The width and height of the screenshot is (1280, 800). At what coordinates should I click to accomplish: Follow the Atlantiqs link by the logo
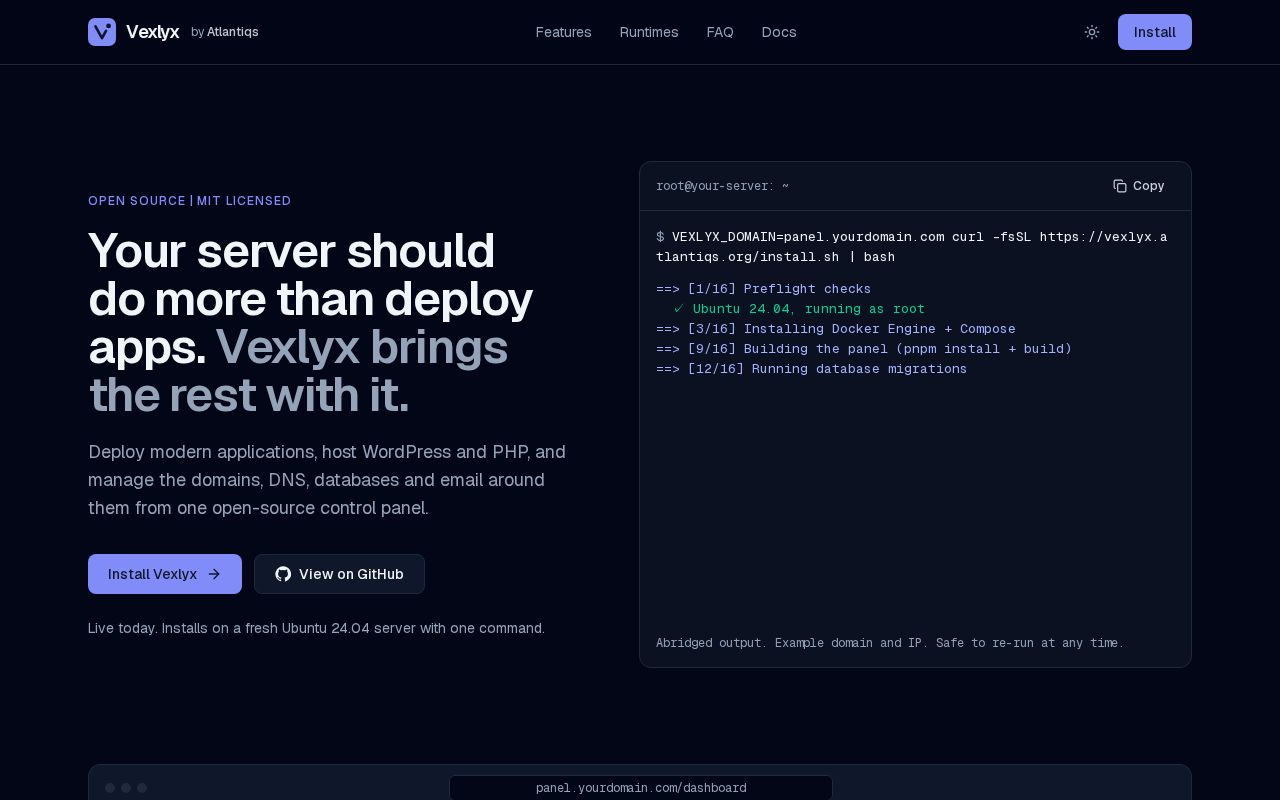pos(233,32)
